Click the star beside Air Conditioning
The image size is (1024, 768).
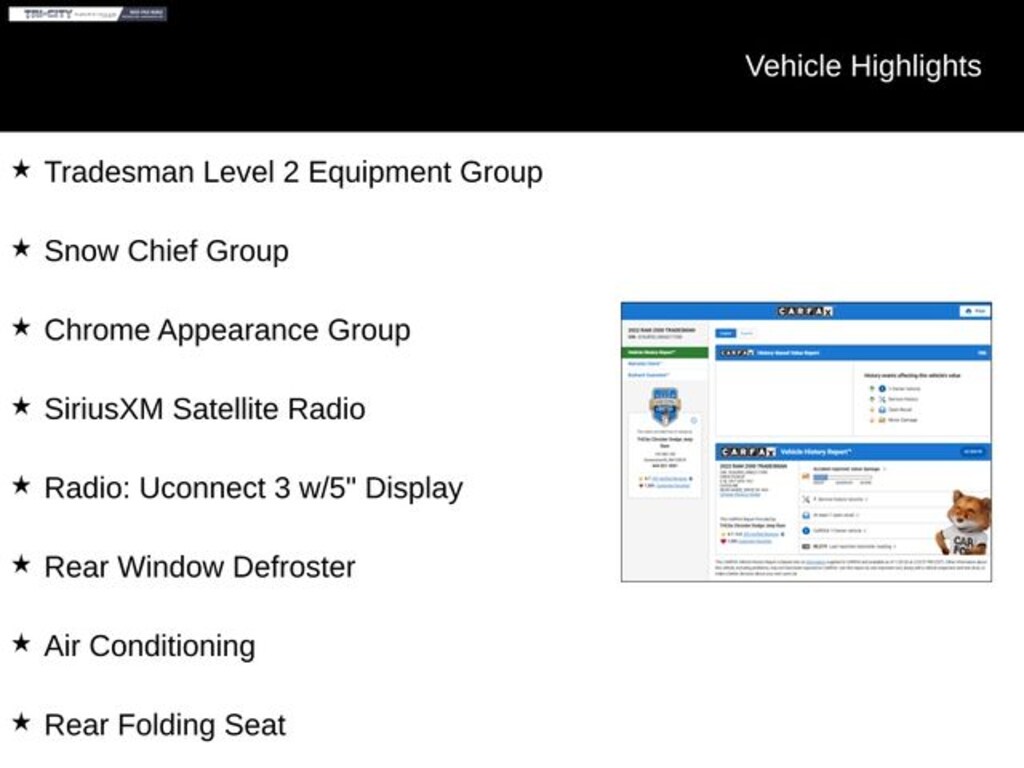tap(21, 644)
